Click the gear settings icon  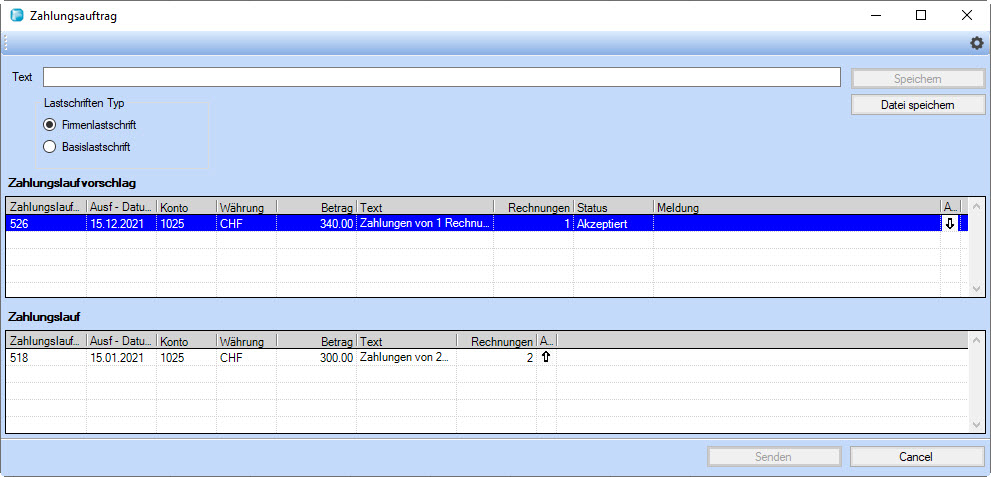[977, 43]
